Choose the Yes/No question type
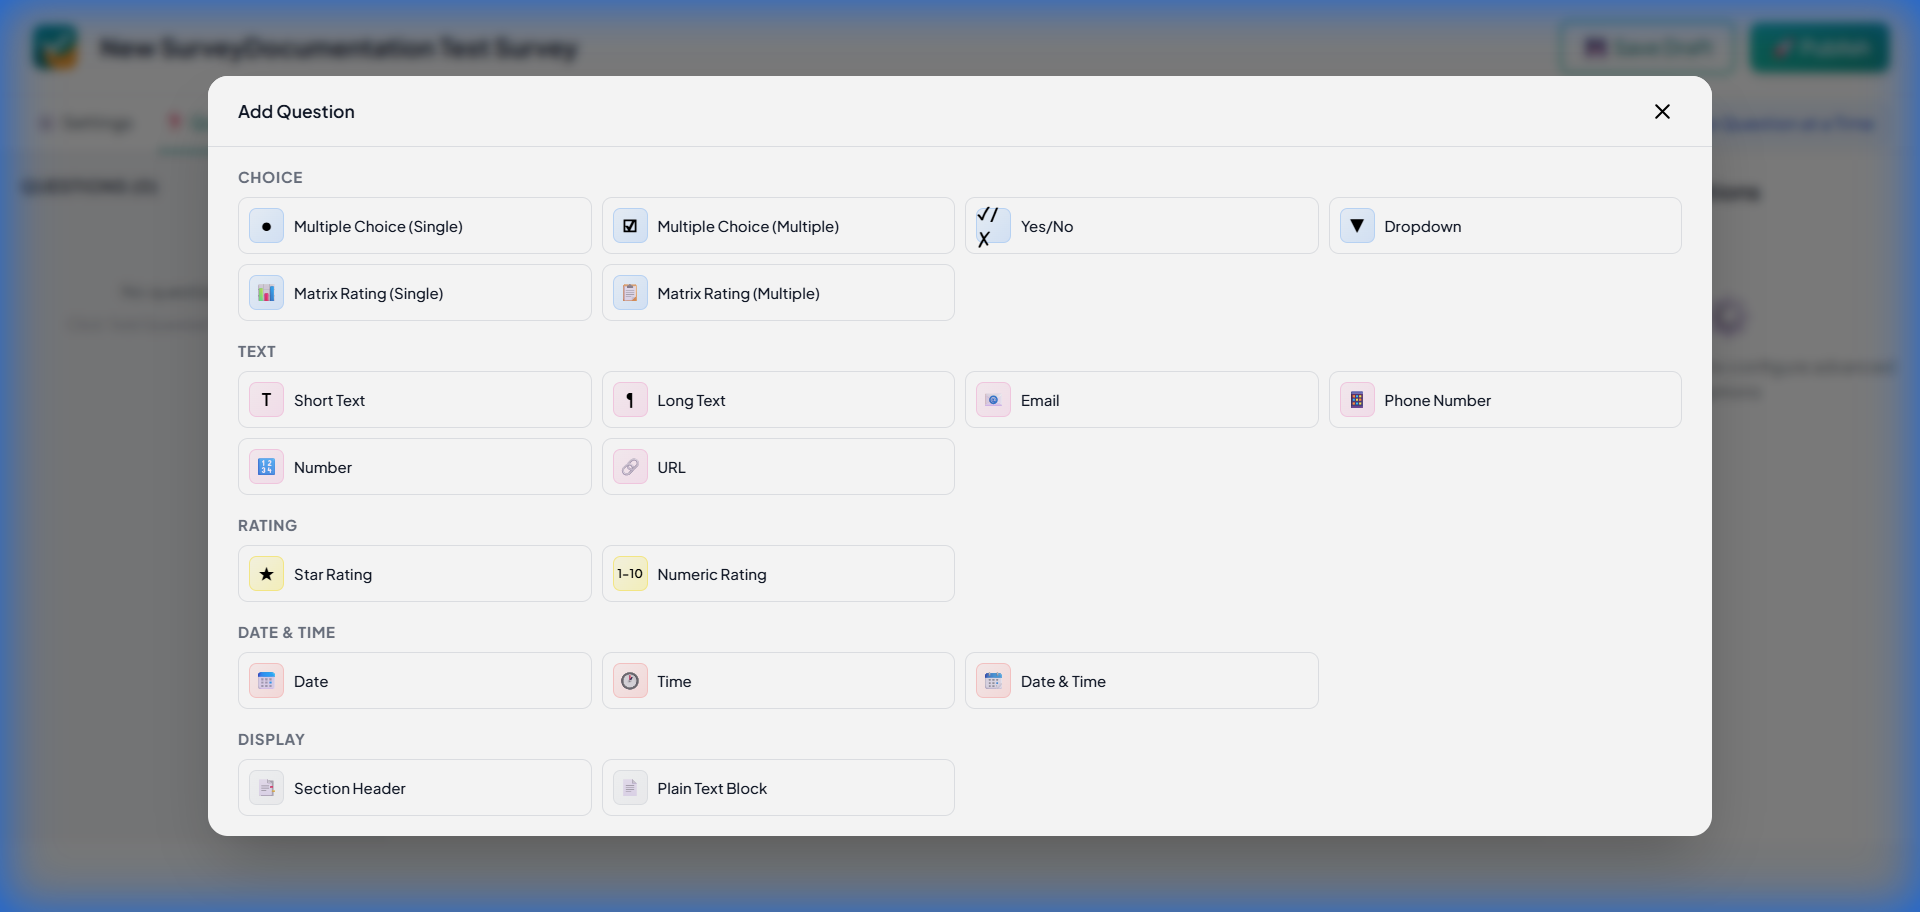Screen dimensions: 1920x912 (x=1140, y=226)
